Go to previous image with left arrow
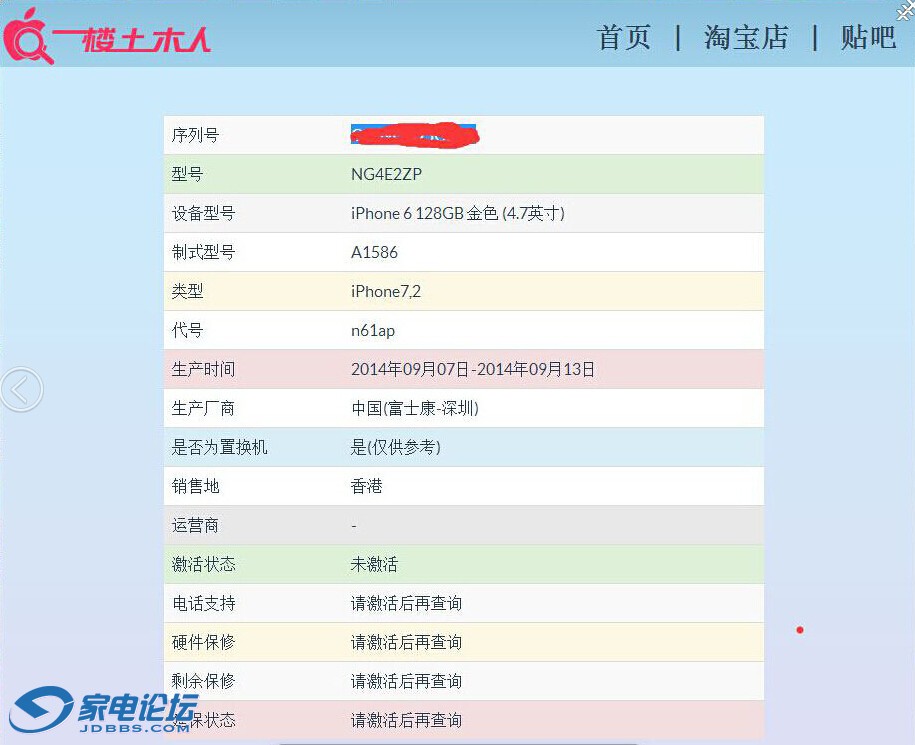 21,389
